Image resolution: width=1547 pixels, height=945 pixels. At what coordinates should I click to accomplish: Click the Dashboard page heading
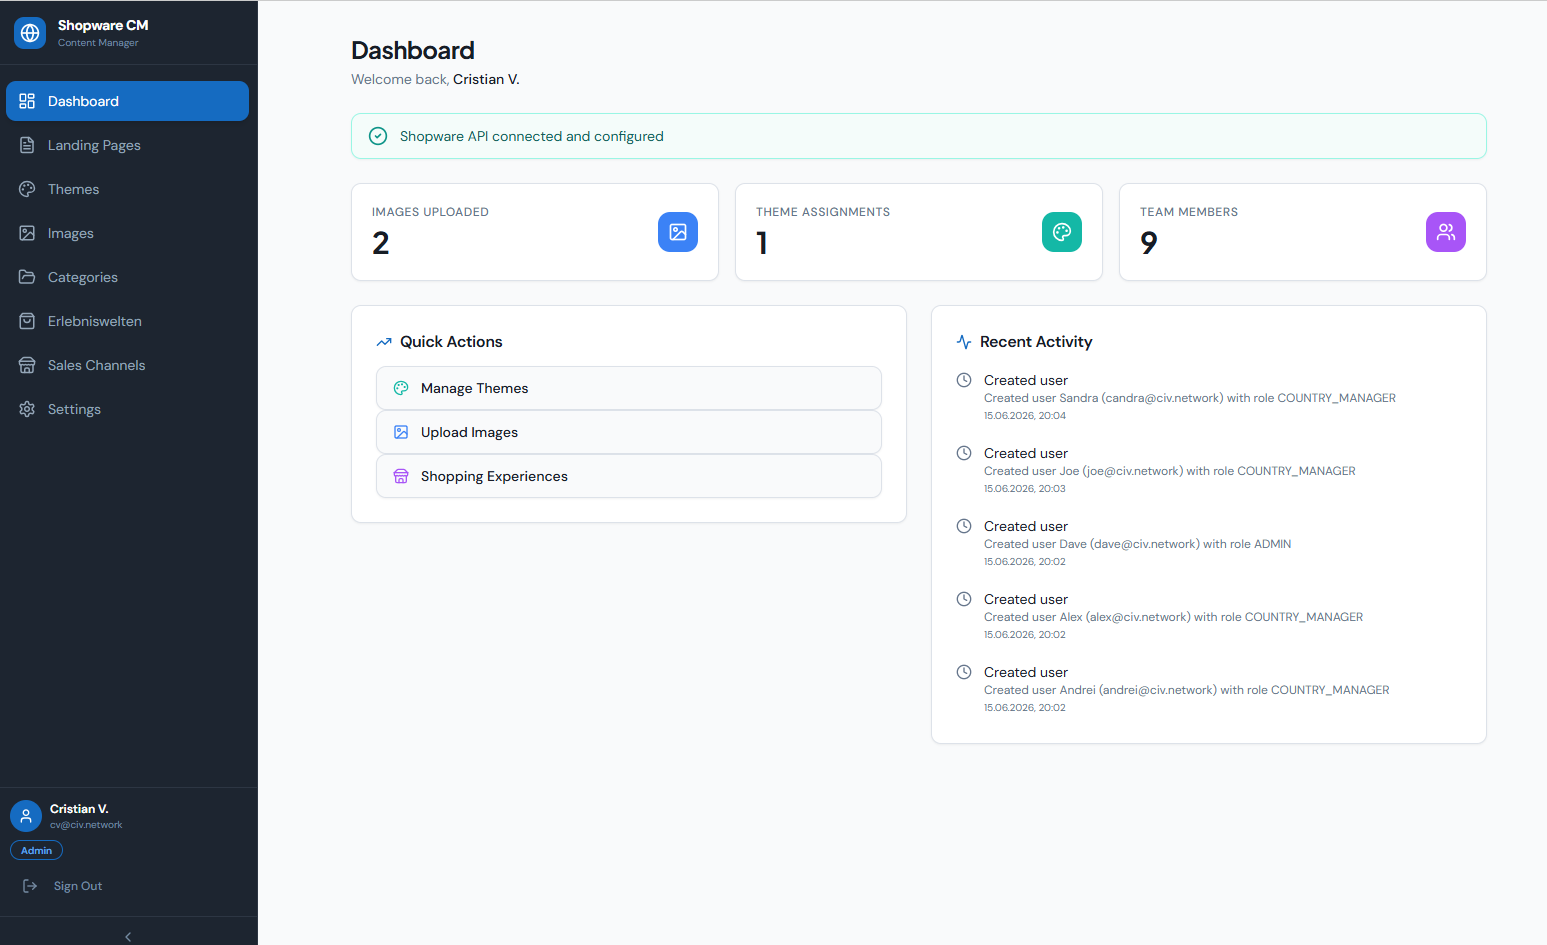[413, 50]
